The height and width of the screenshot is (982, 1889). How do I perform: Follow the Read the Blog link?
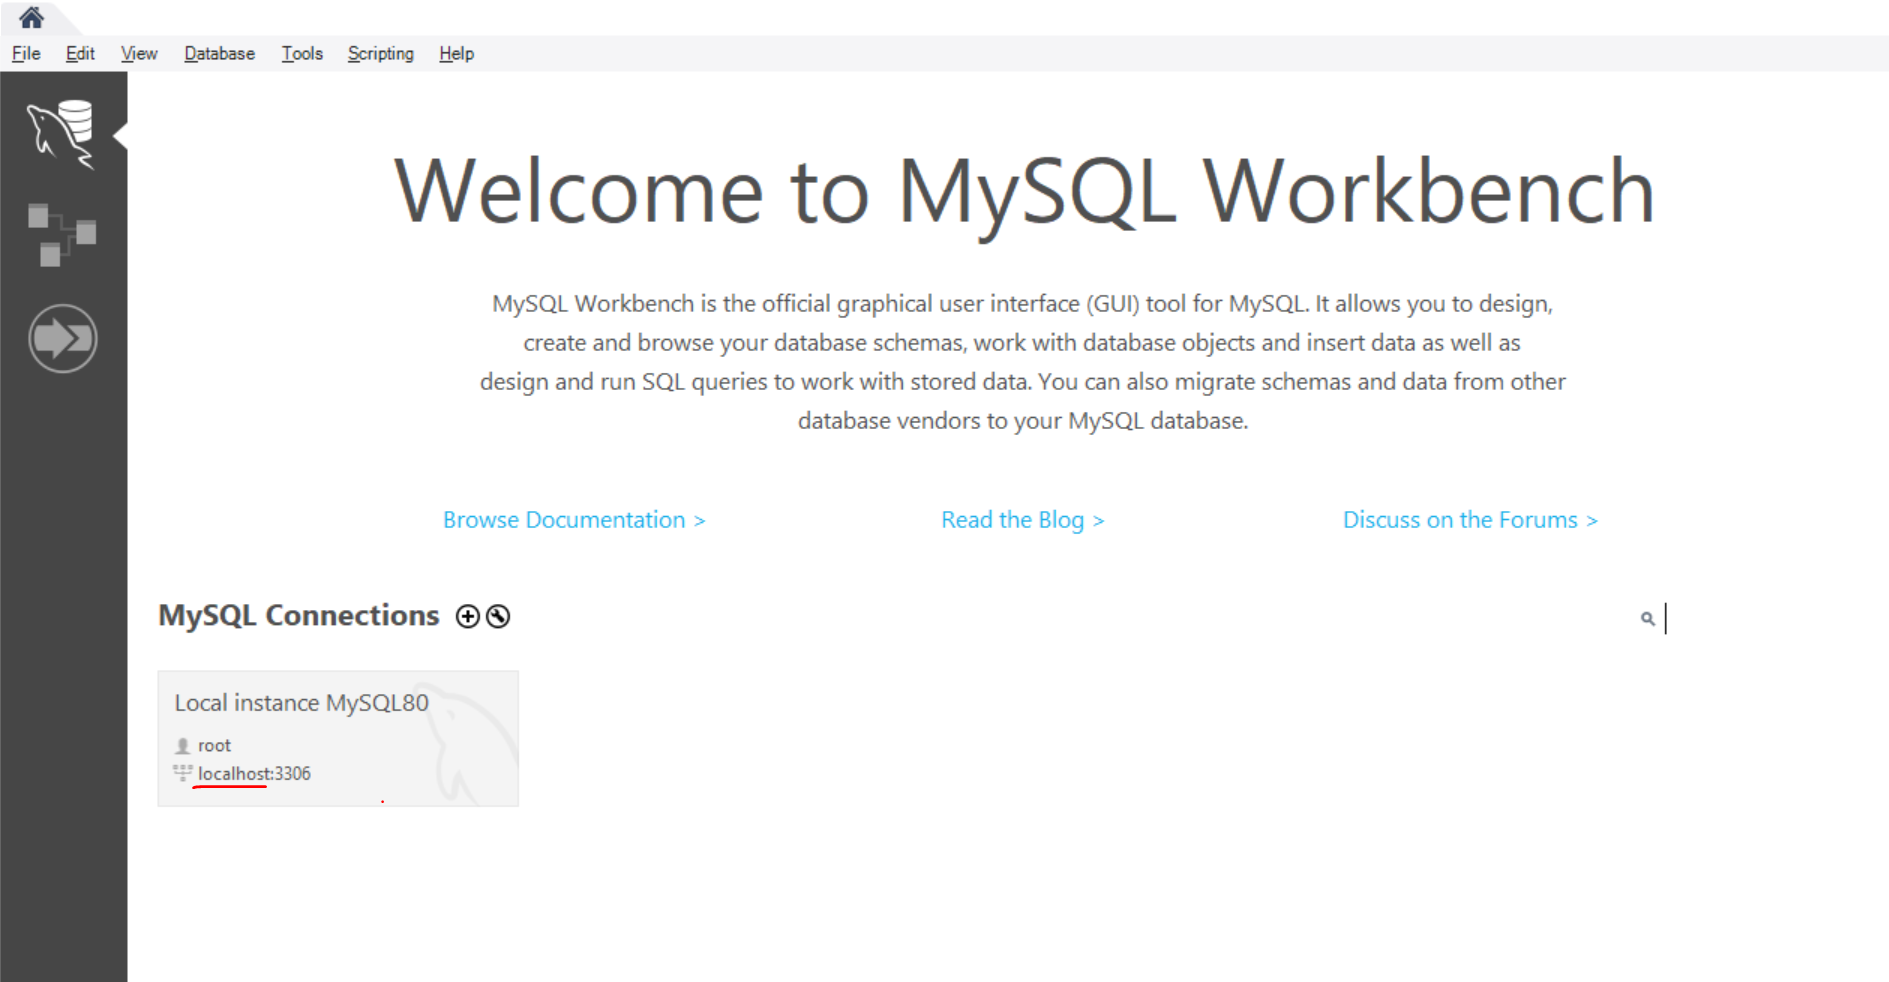coord(1022,520)
